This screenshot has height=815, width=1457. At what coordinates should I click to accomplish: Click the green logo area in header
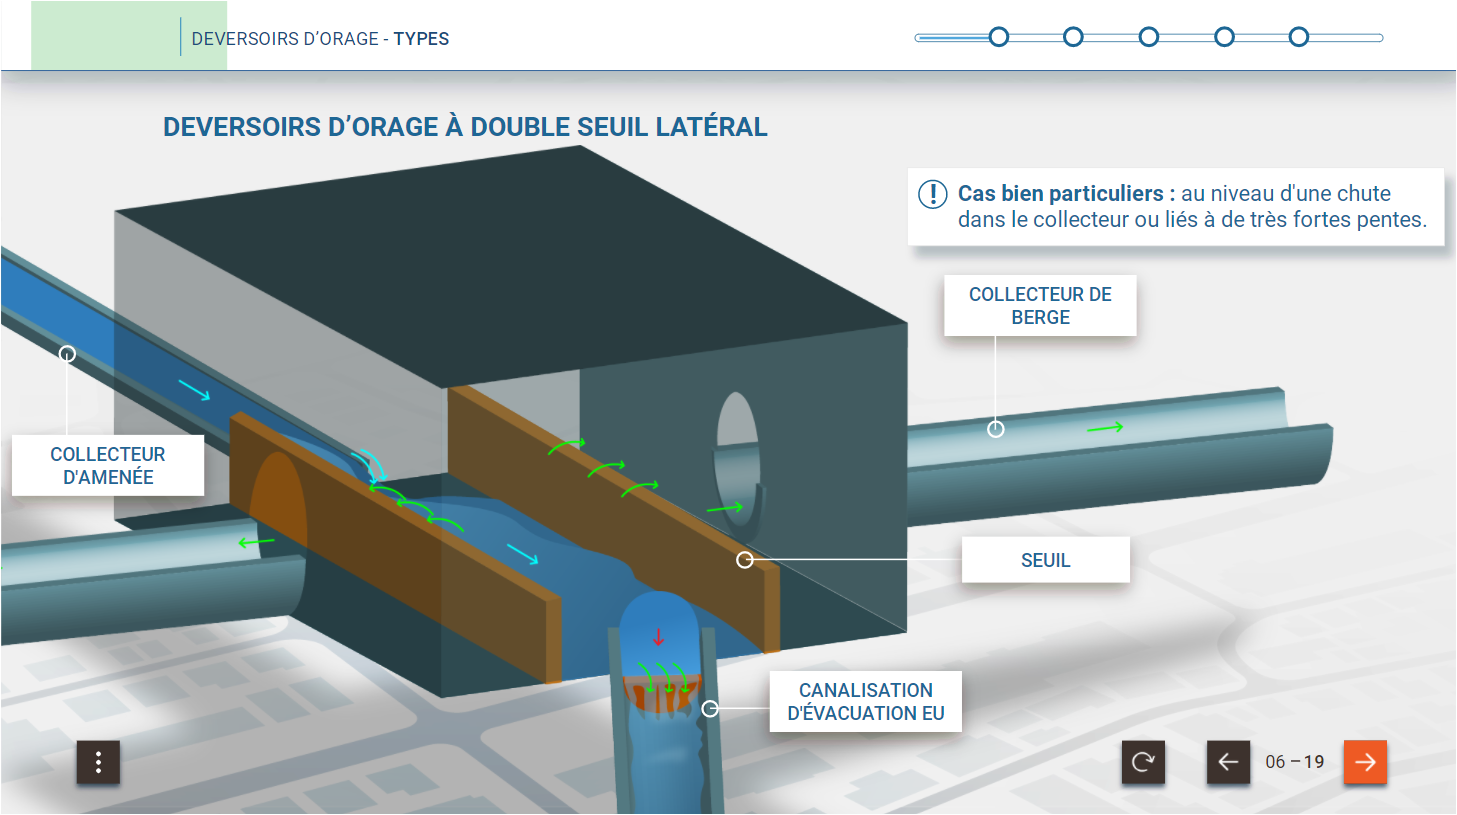[x=128, y=36]
